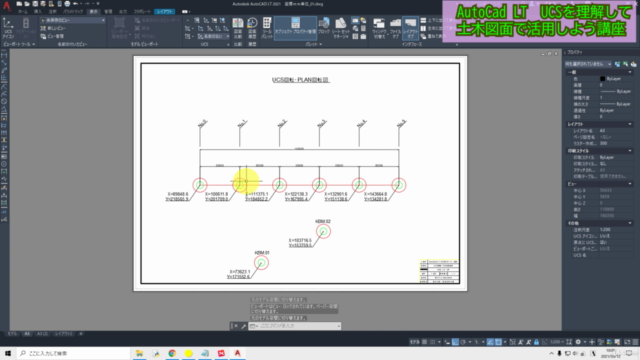Collapse the Layout section in Properties
The height and width of the screenshot is (360, 640).
630,124
